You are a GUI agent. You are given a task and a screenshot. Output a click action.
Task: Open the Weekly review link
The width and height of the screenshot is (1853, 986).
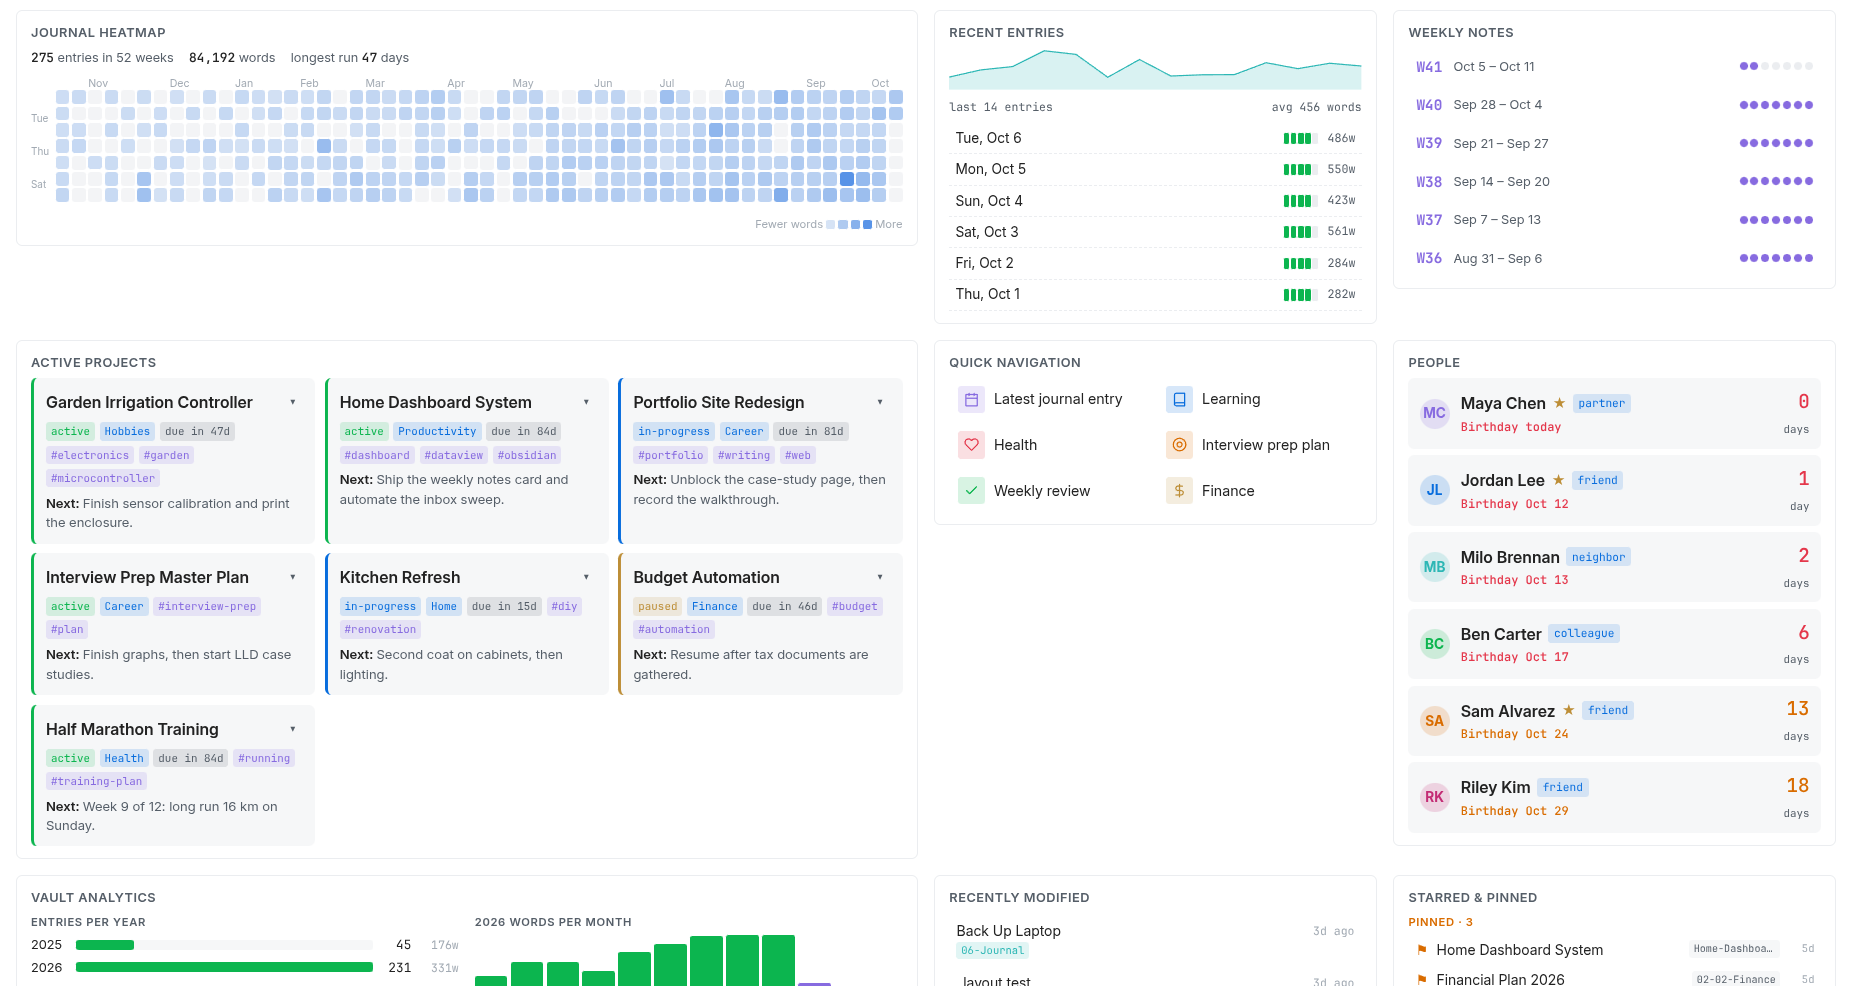point(1040,491)
